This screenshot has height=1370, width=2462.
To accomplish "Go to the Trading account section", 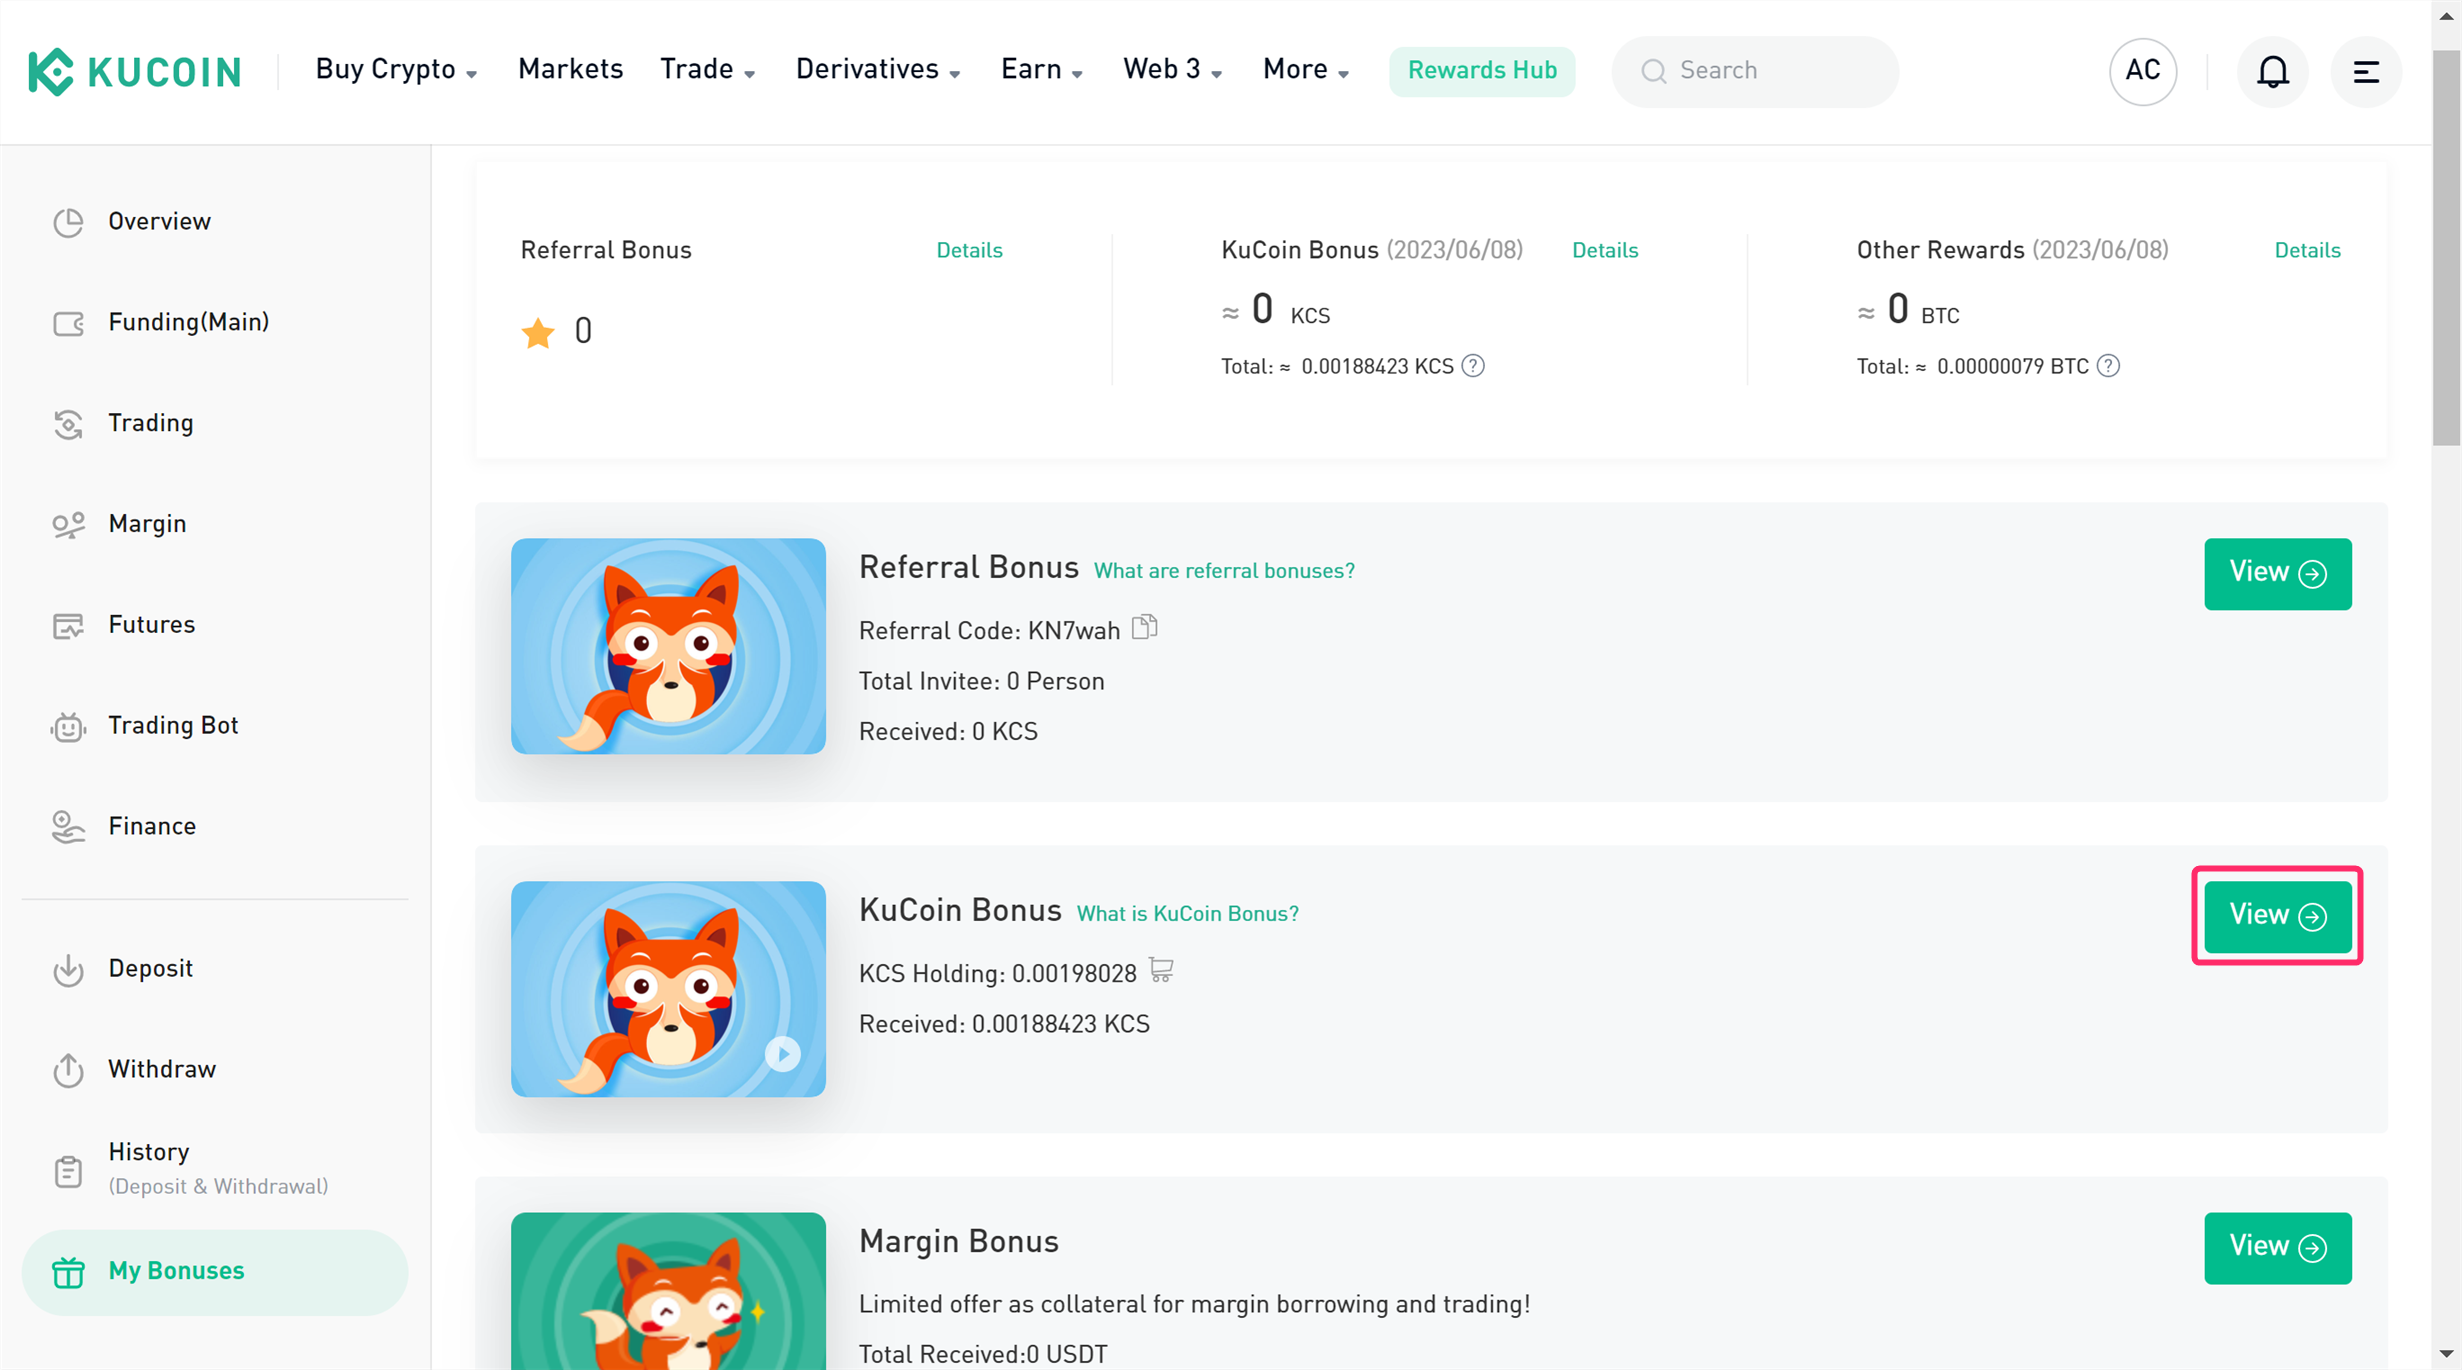I will (x=214, y=424).
